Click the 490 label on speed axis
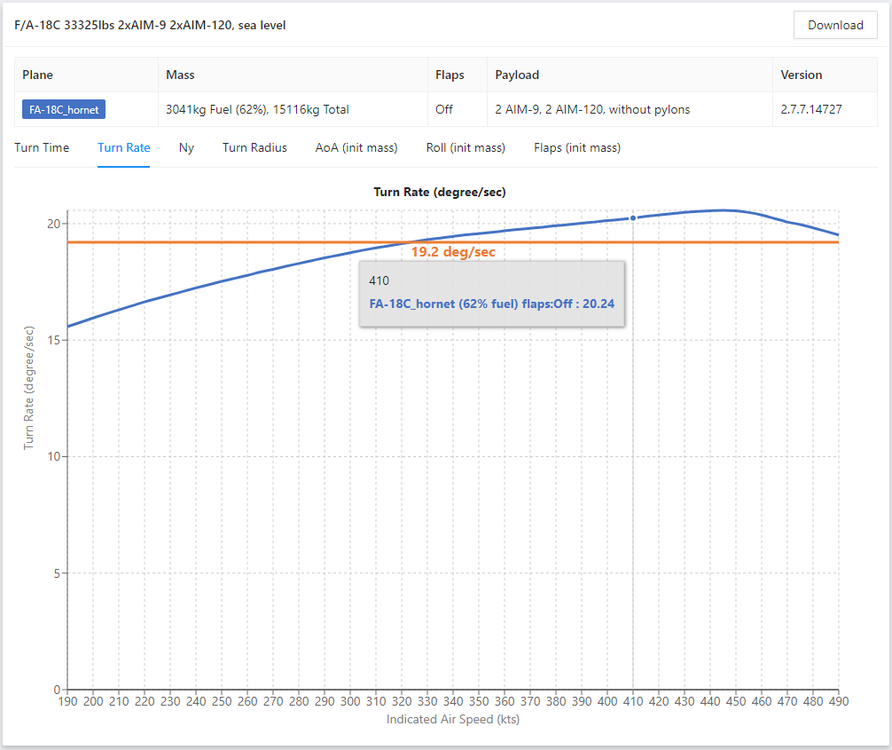Screen dimensions: 892x750 pyautogui.click(x=837, y=703)
